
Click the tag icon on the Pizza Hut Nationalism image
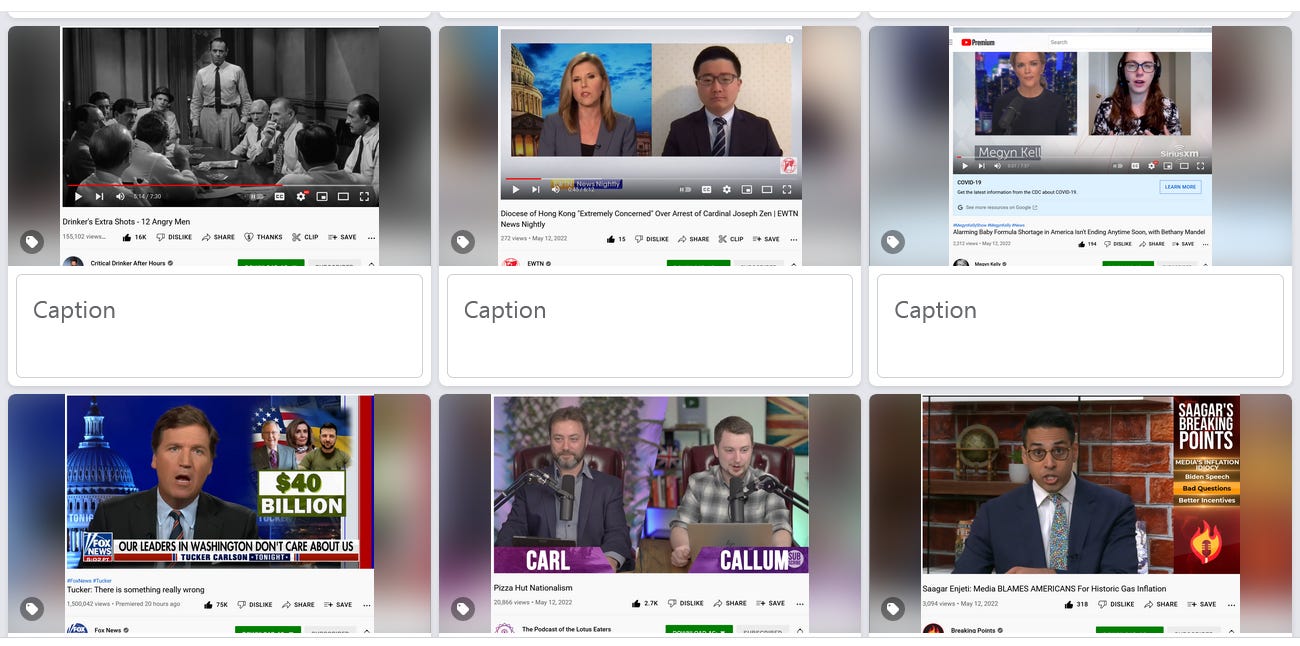coord(462,609)
